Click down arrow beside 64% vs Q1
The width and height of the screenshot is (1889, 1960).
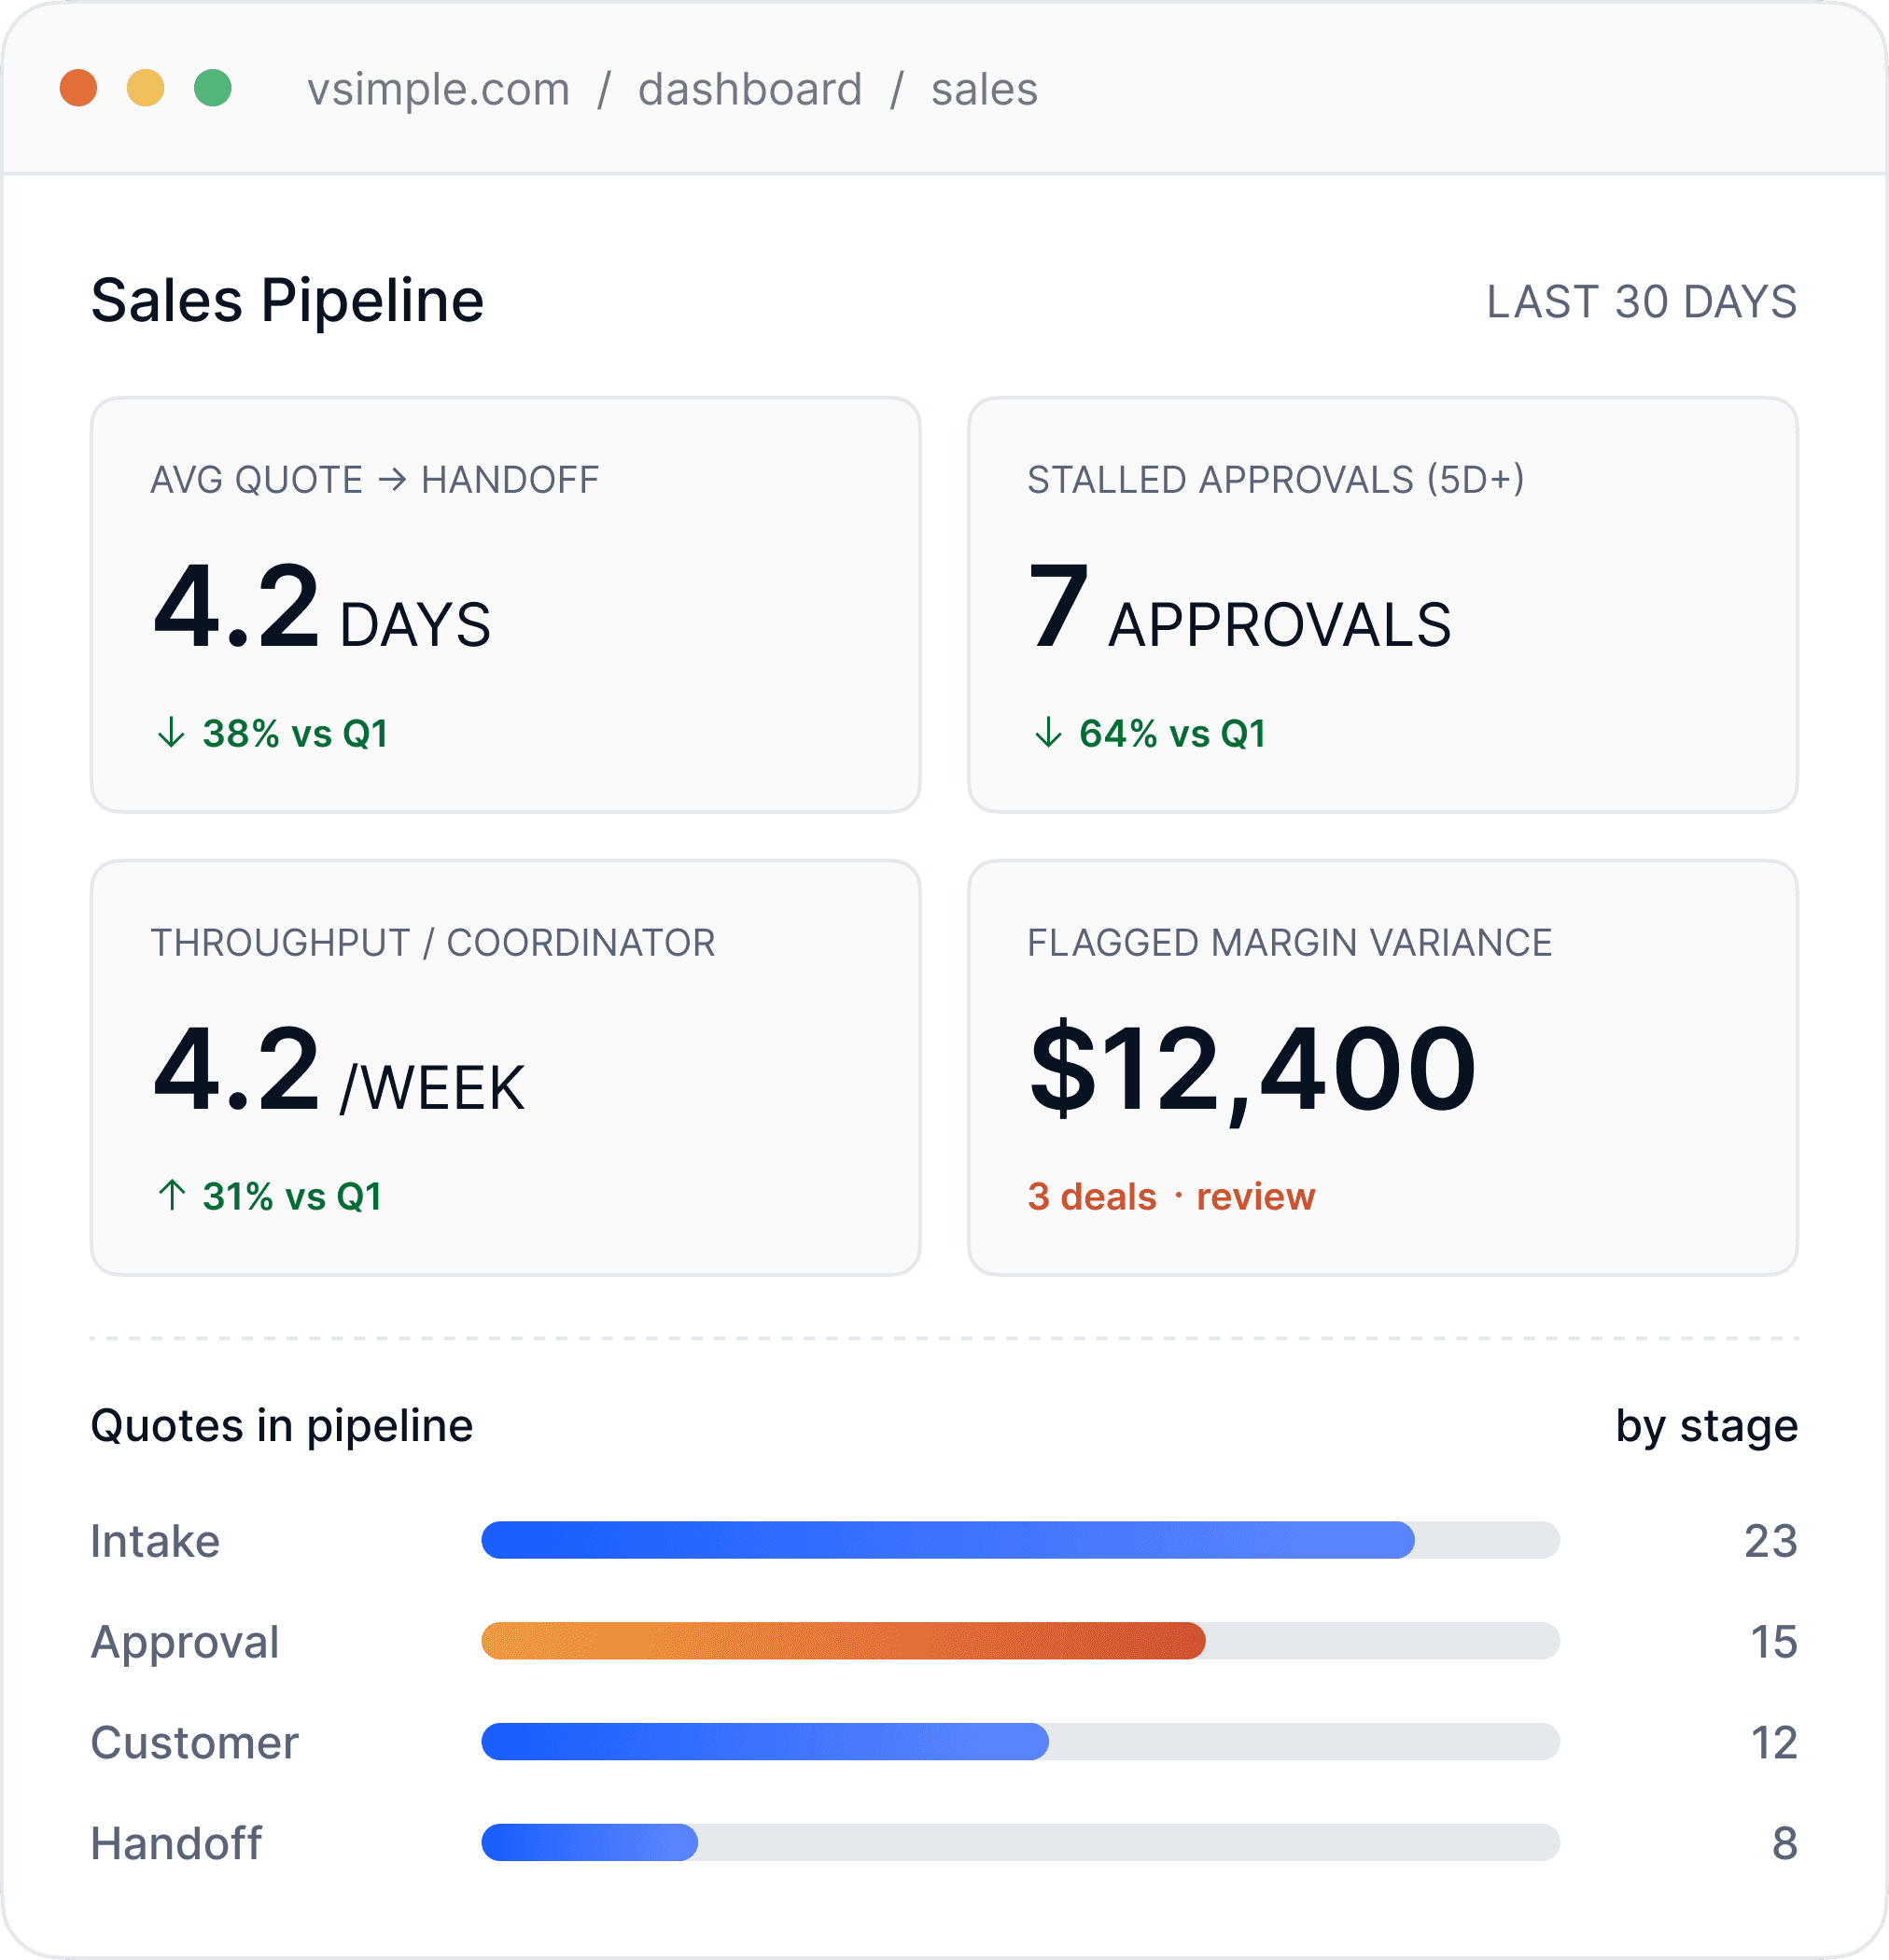(x=1048, y=733)
